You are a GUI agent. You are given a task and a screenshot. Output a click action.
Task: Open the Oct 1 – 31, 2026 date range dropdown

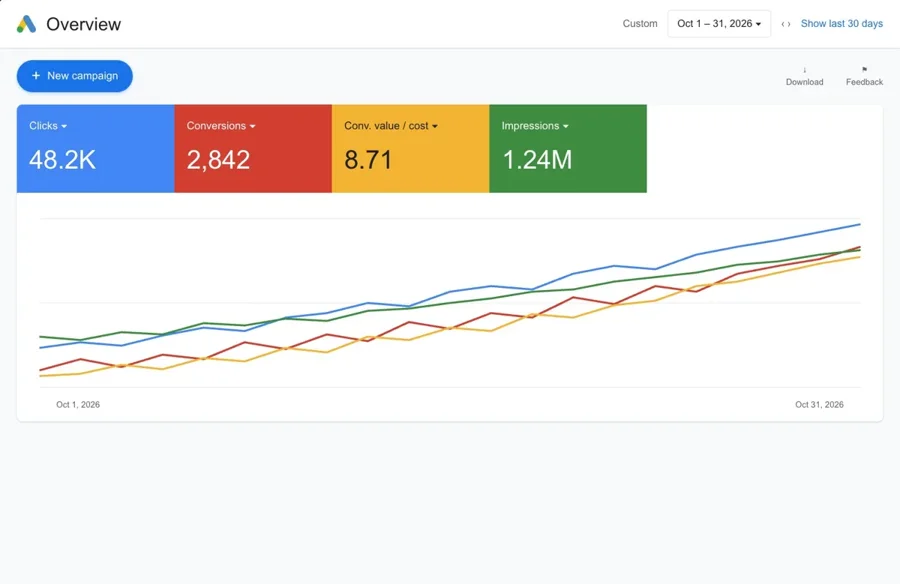coord(719,24)
